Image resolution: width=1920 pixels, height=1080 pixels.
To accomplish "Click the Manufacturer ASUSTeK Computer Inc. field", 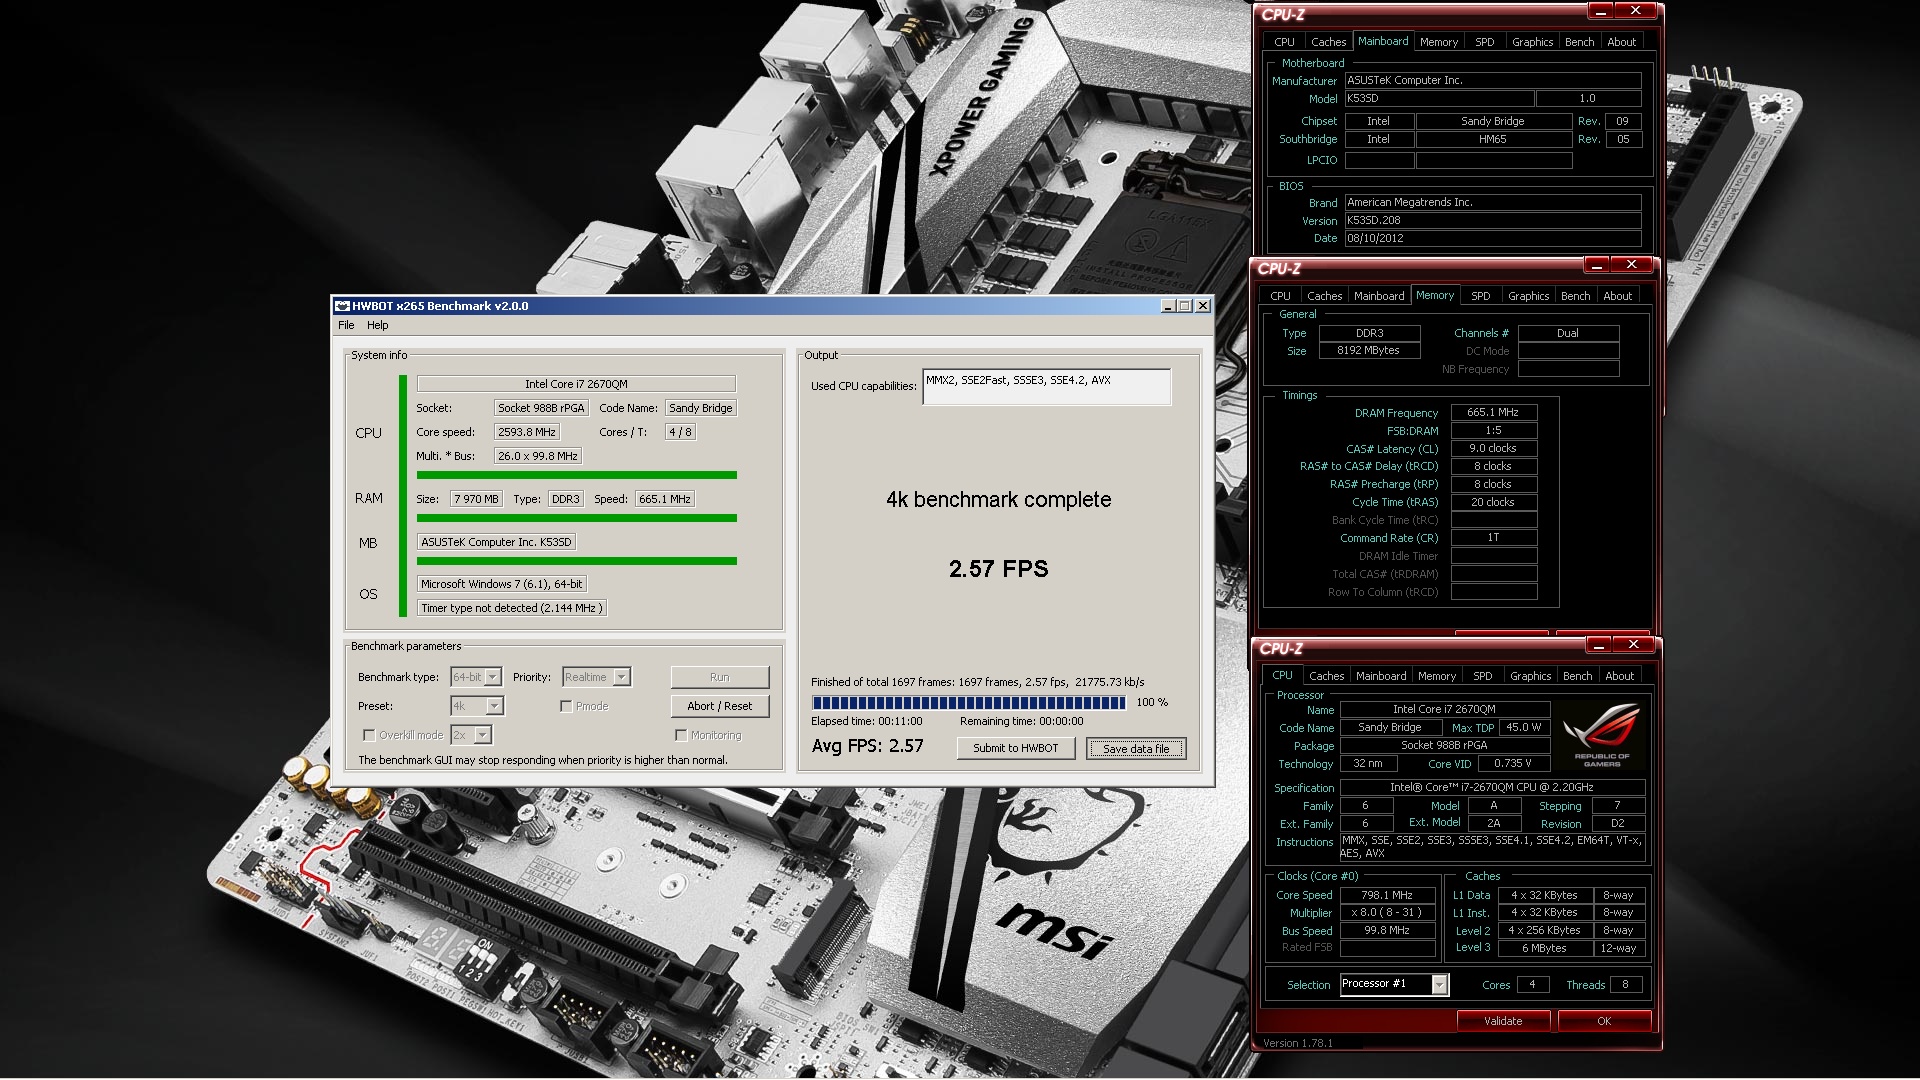I will pyautogui.click(x=1492, y=80).
